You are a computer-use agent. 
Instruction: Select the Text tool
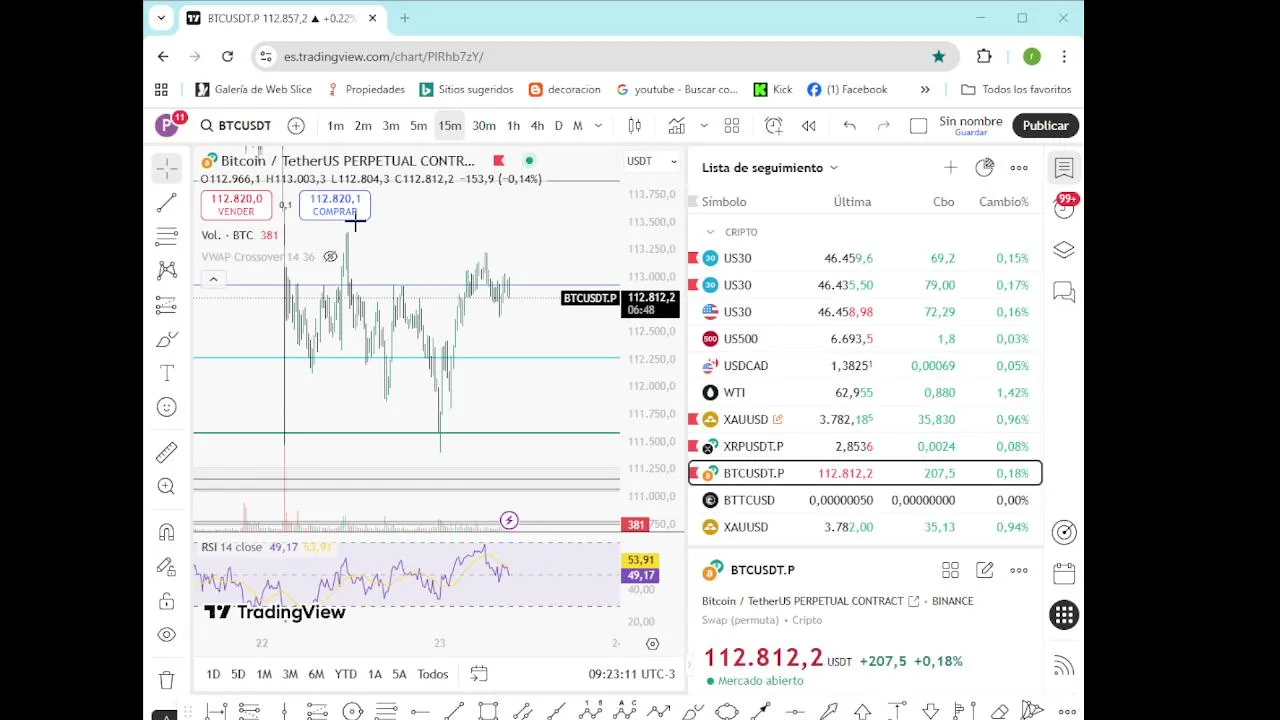(x=166, y=373)
